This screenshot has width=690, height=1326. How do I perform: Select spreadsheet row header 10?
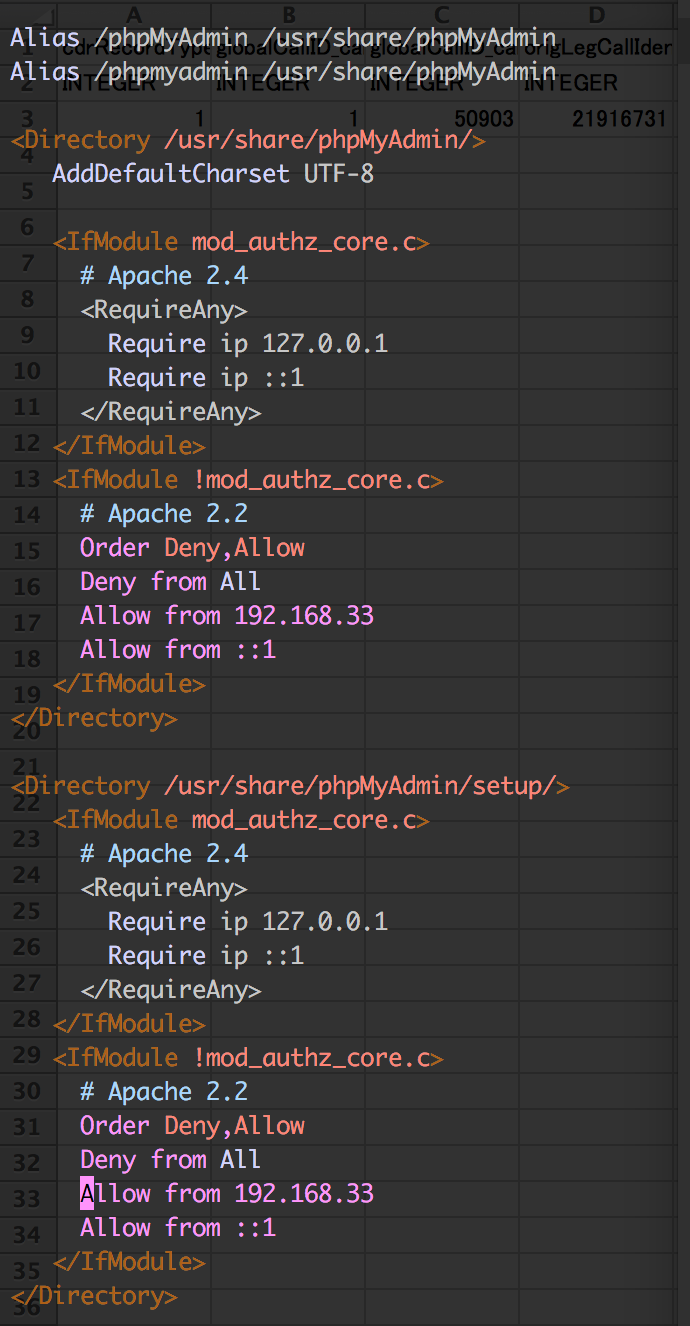pos(28,371)
